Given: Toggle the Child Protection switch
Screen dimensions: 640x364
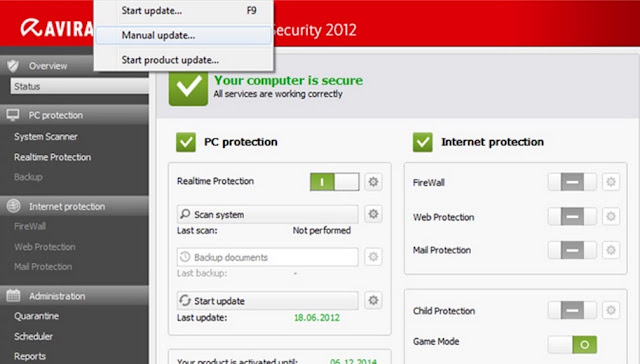Looking at the screenshot, I should pyautogui.click(x=572, y=311).
